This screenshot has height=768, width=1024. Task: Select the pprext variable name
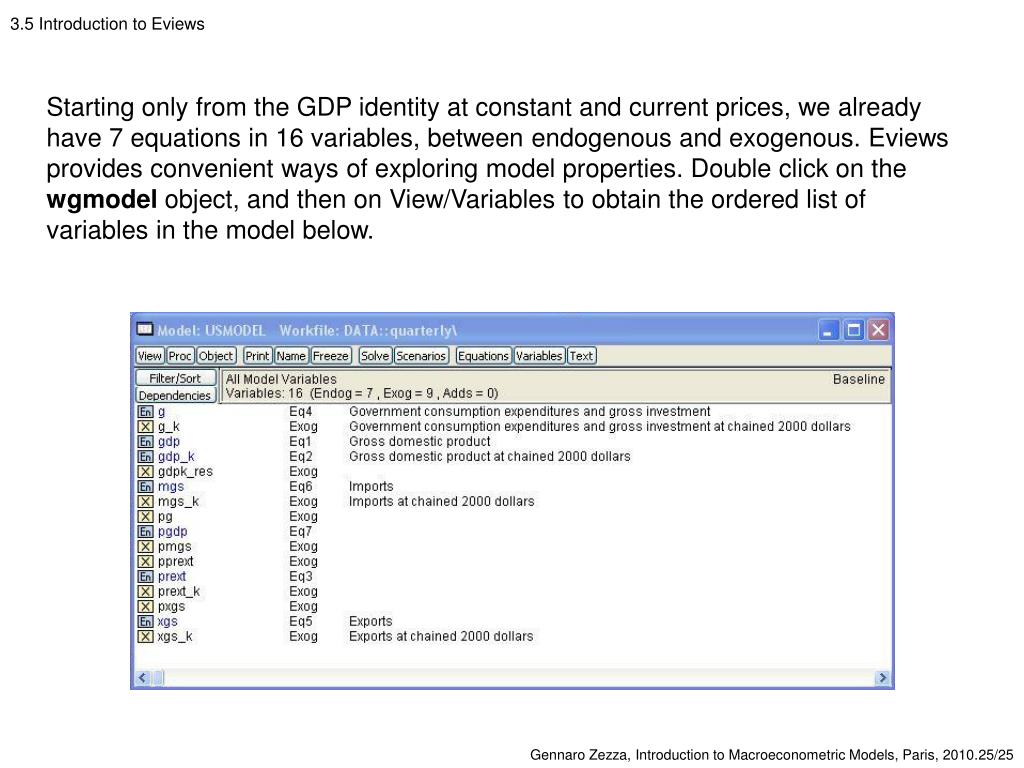coord(176,562)
